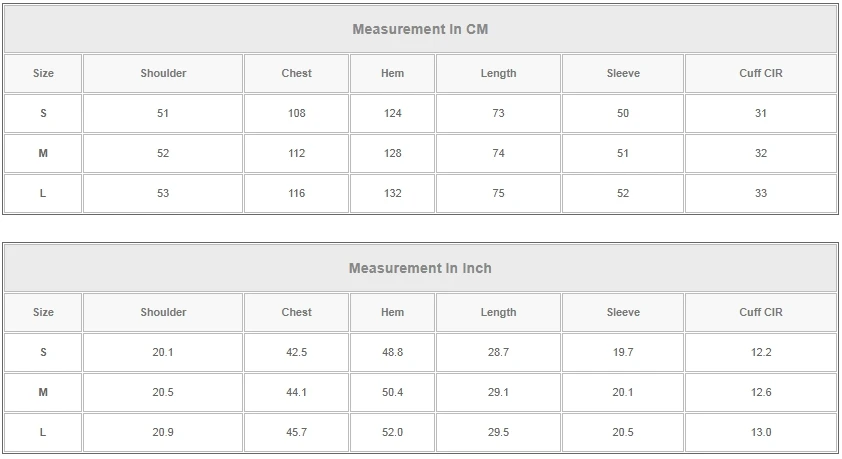Viewport: 842px width, 459px height.
Task: Select the chest value 42.5 in the Inch table
Action: pos(296,352)
